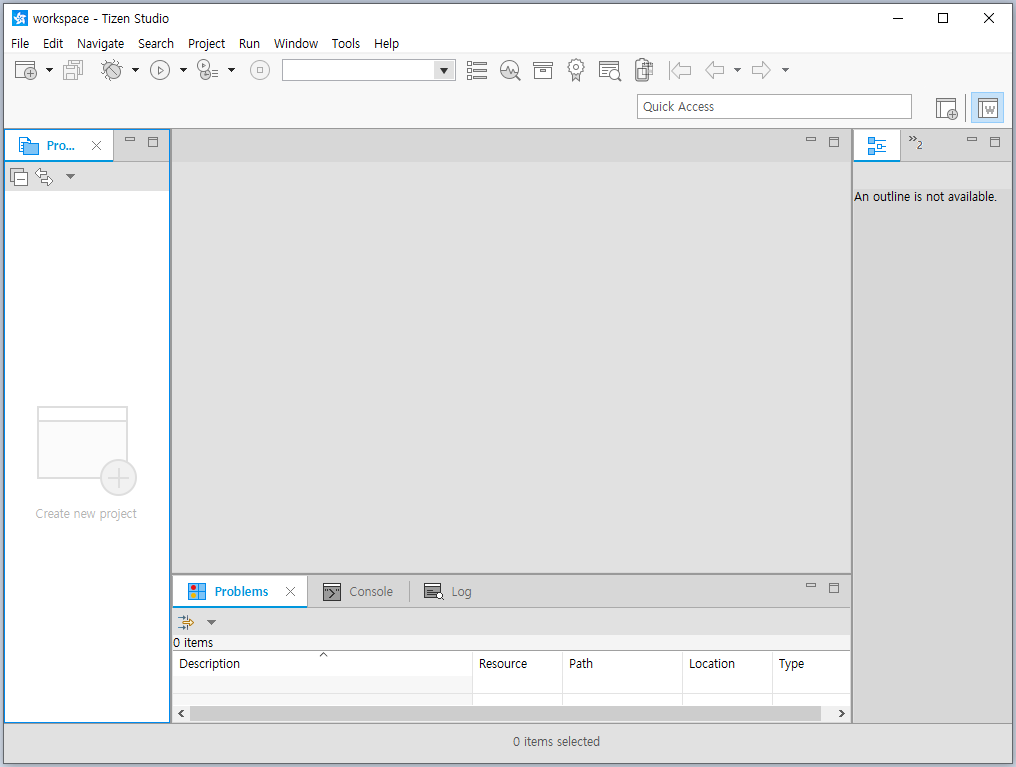Click the Create new project placeholder
1016x767 pixels.
click(x=86, y=463)
